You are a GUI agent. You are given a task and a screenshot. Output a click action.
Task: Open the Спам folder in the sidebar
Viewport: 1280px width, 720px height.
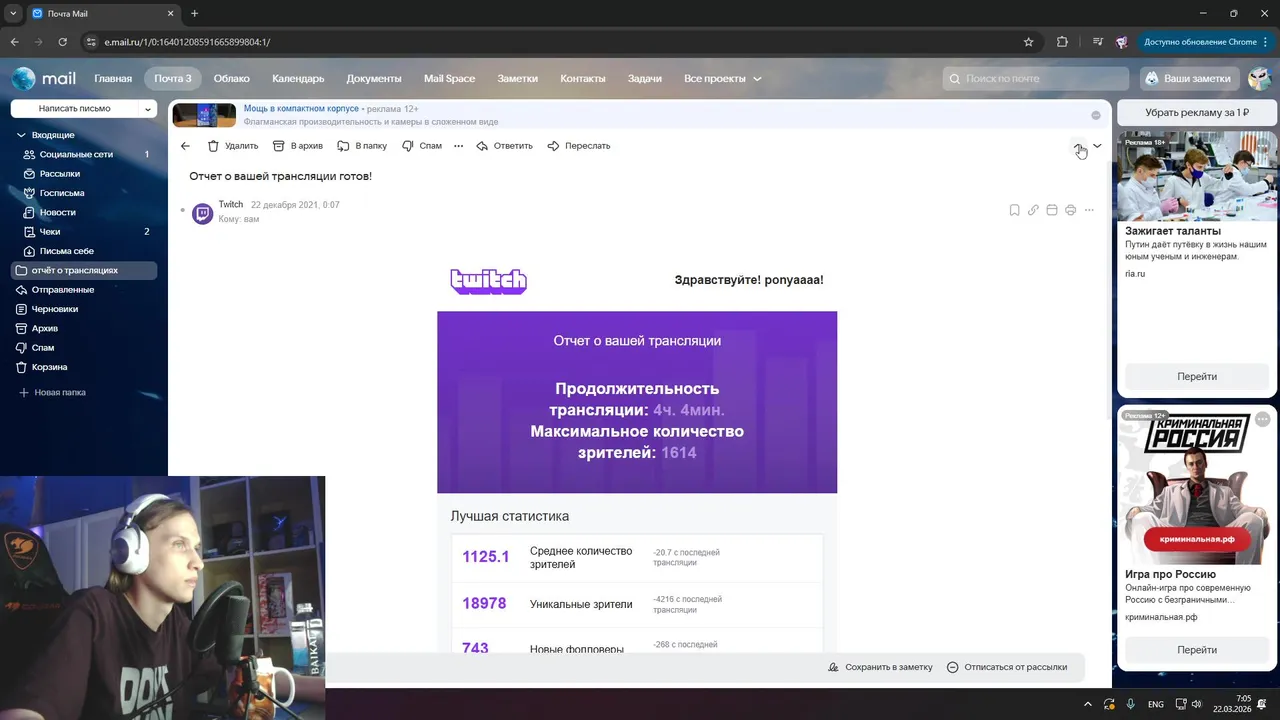pyautogui.click(x=84, y=348)
